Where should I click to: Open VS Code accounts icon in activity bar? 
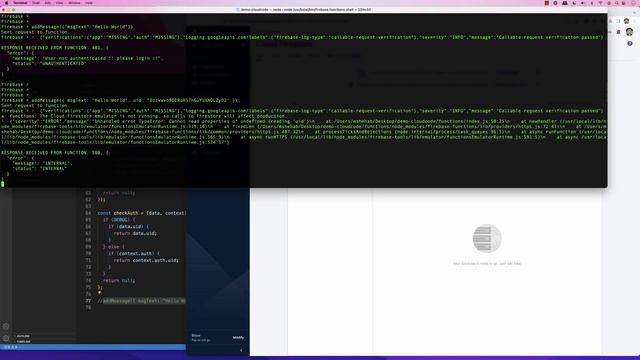pos(6,327)
